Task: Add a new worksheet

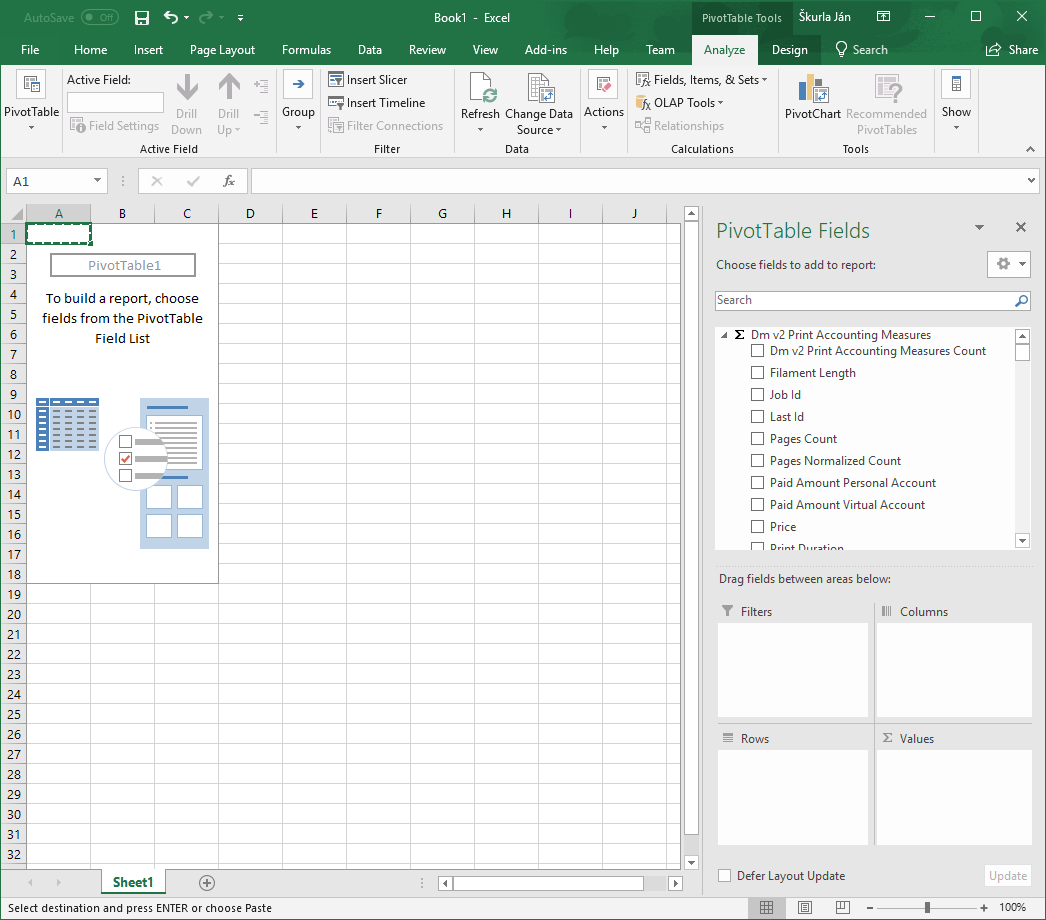Action: [x=206, y=882]
